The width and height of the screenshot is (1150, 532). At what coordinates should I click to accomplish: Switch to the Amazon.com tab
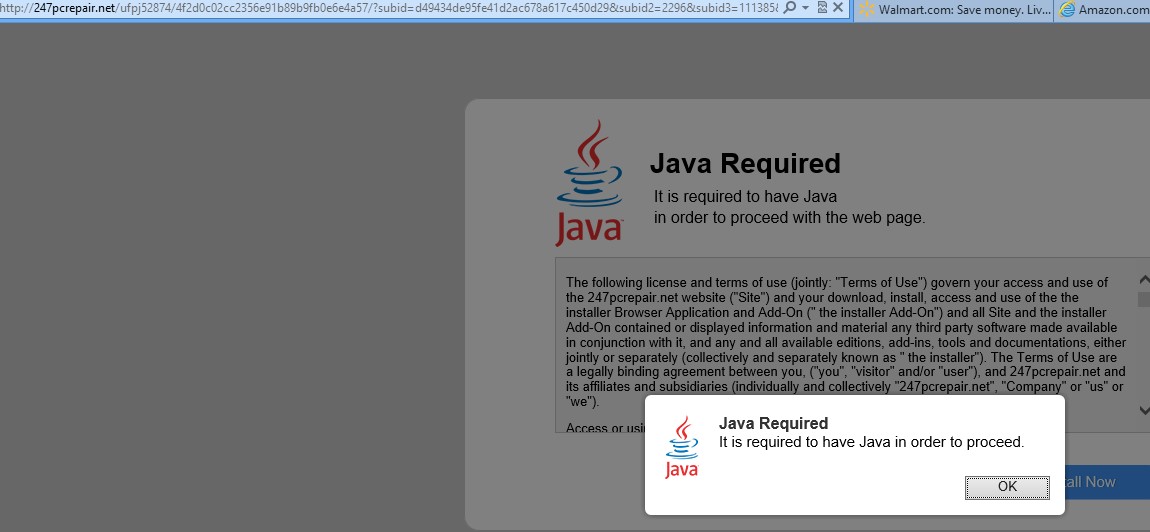click(x=1110, y=9)
